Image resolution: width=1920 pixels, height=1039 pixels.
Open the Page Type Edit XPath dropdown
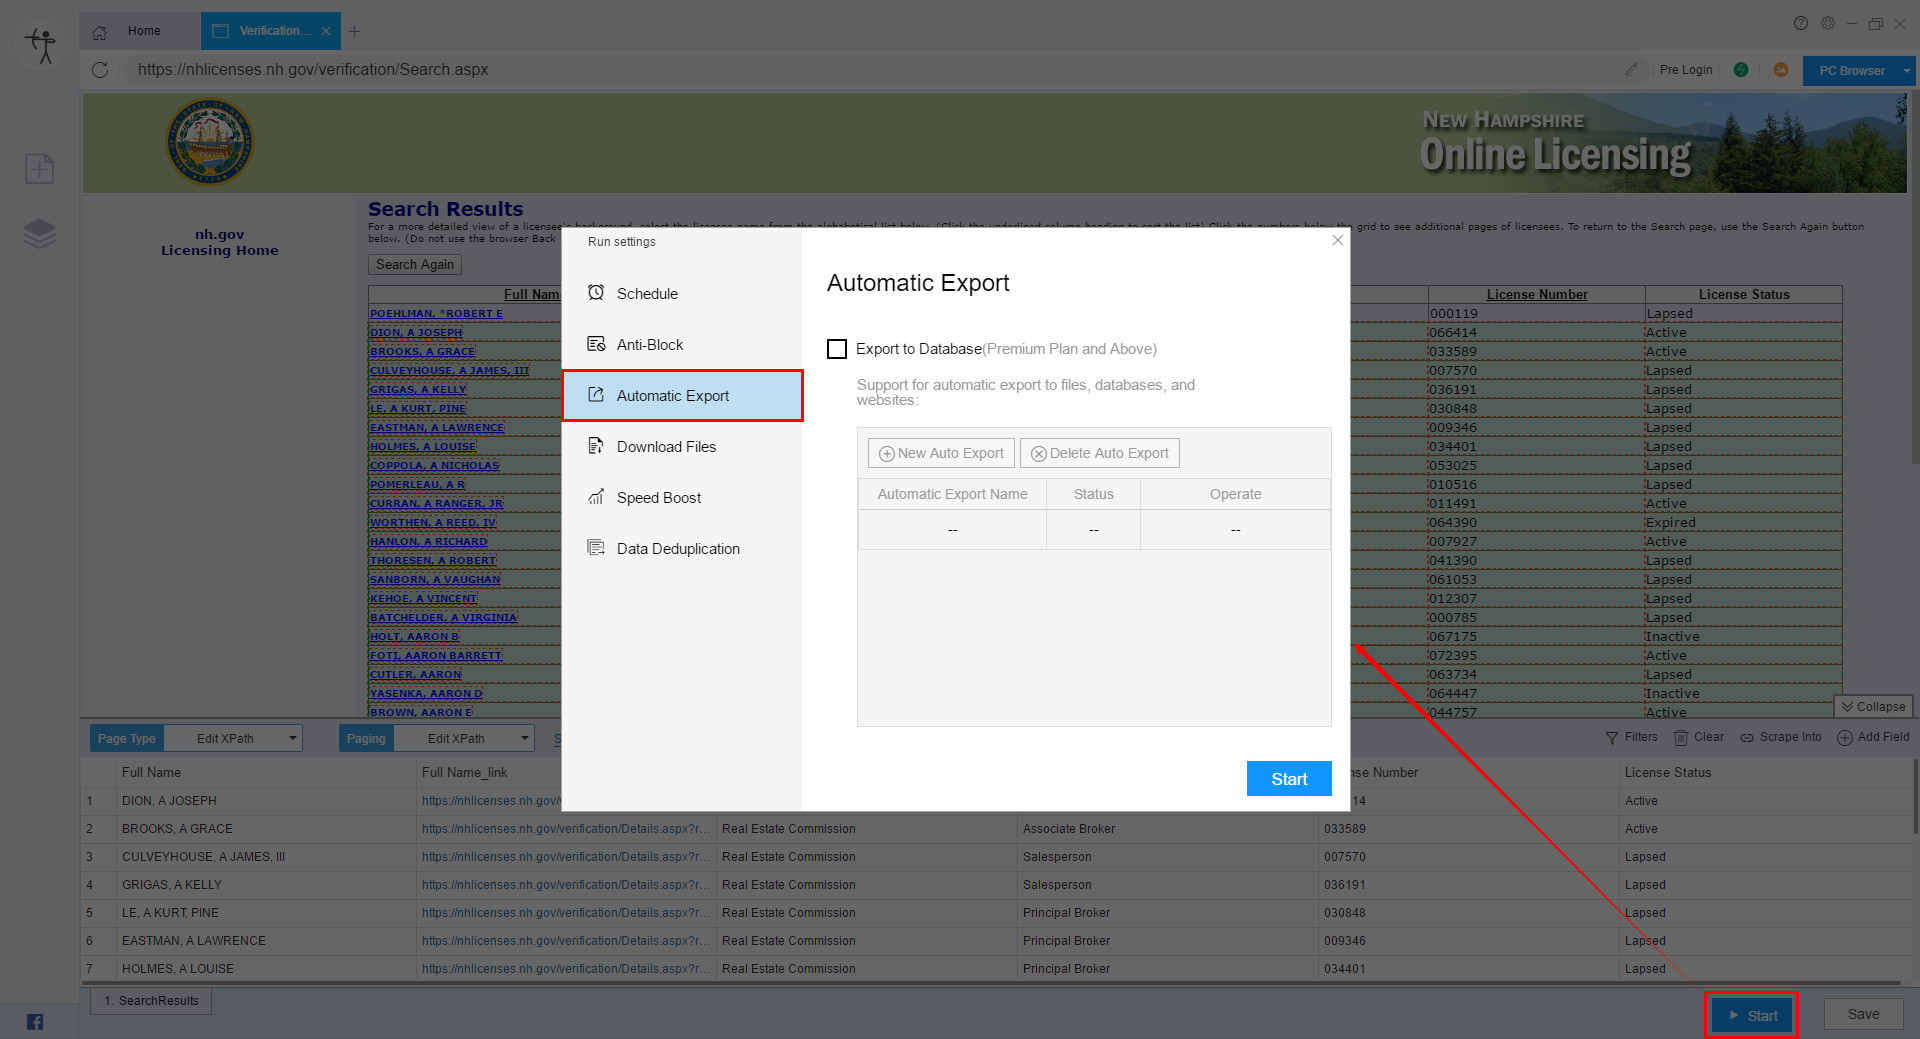click(233, 739)
